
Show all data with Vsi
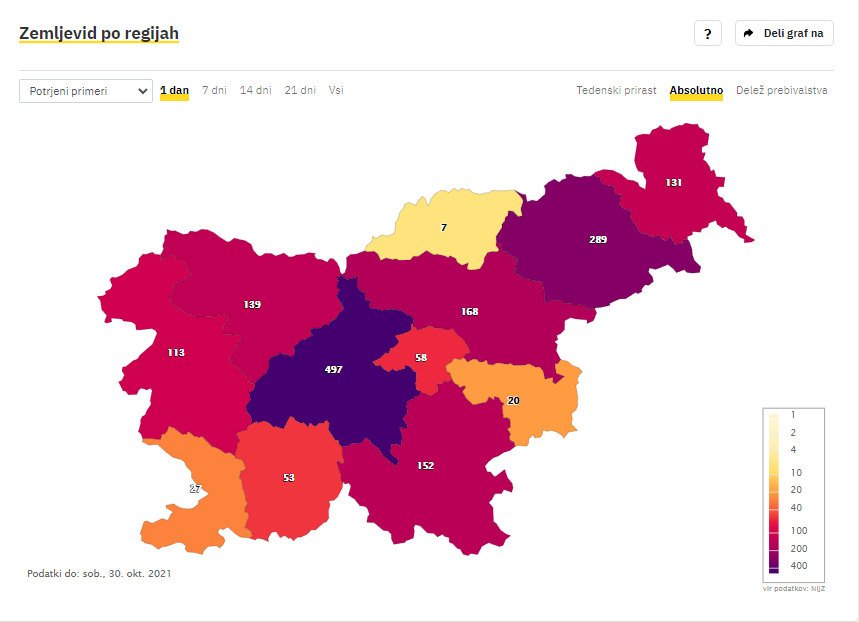(336, 90)
